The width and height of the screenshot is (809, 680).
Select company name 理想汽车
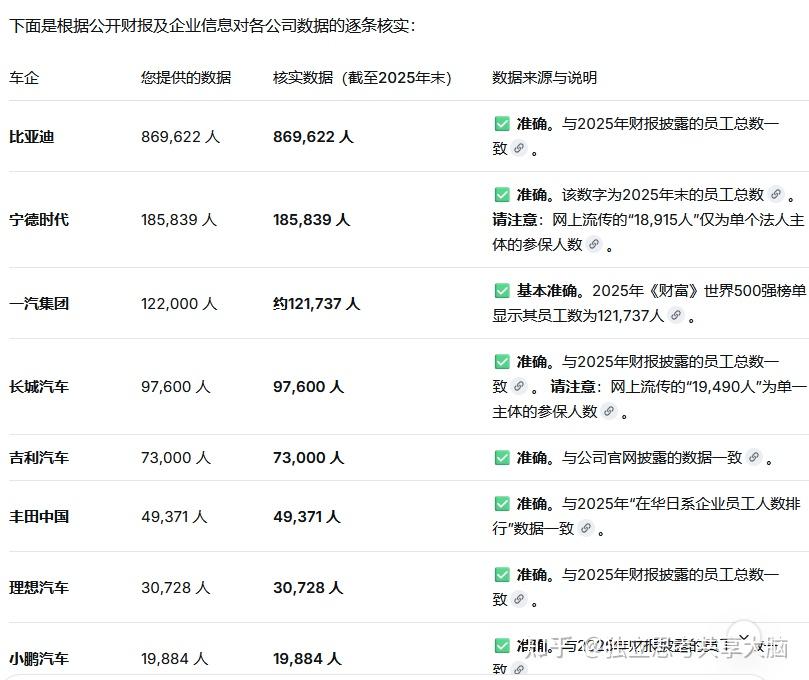click(39, 588)
